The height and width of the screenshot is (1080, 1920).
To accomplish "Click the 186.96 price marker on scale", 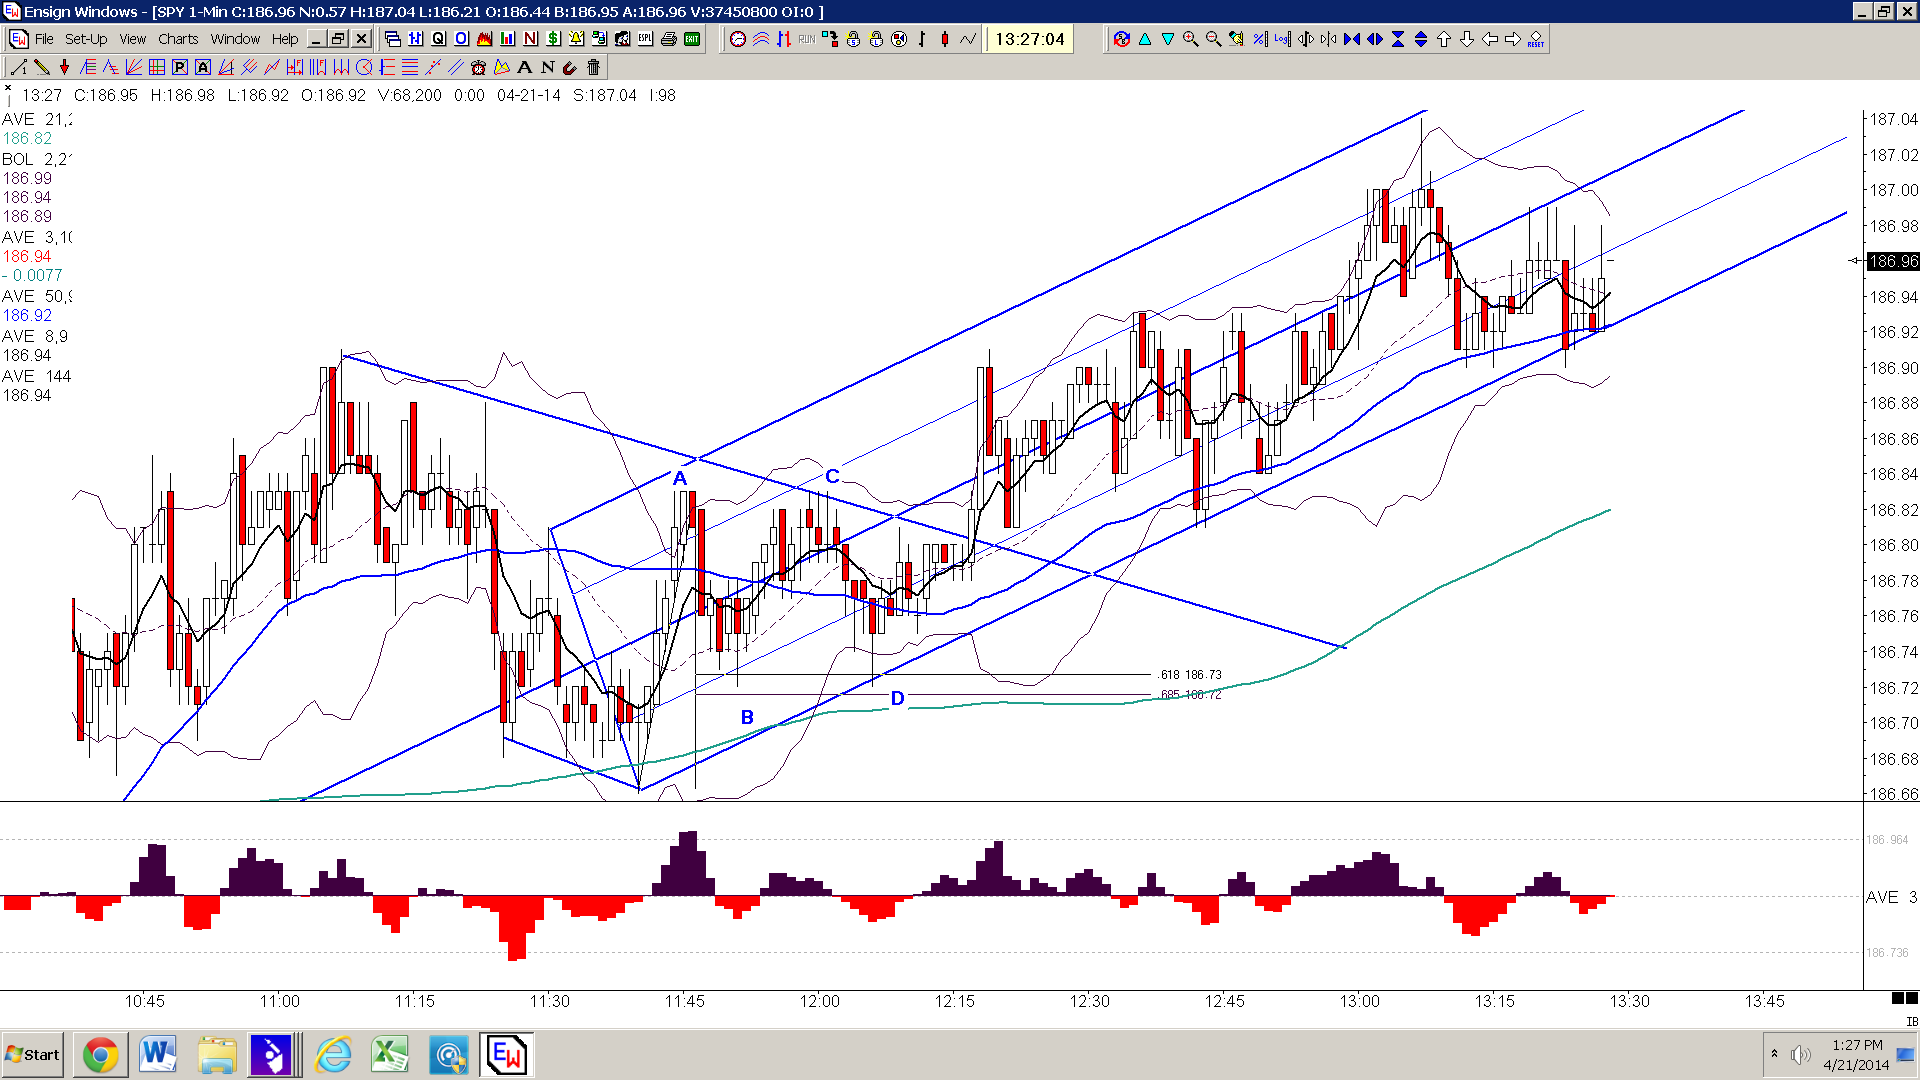I will point(1893,261).
